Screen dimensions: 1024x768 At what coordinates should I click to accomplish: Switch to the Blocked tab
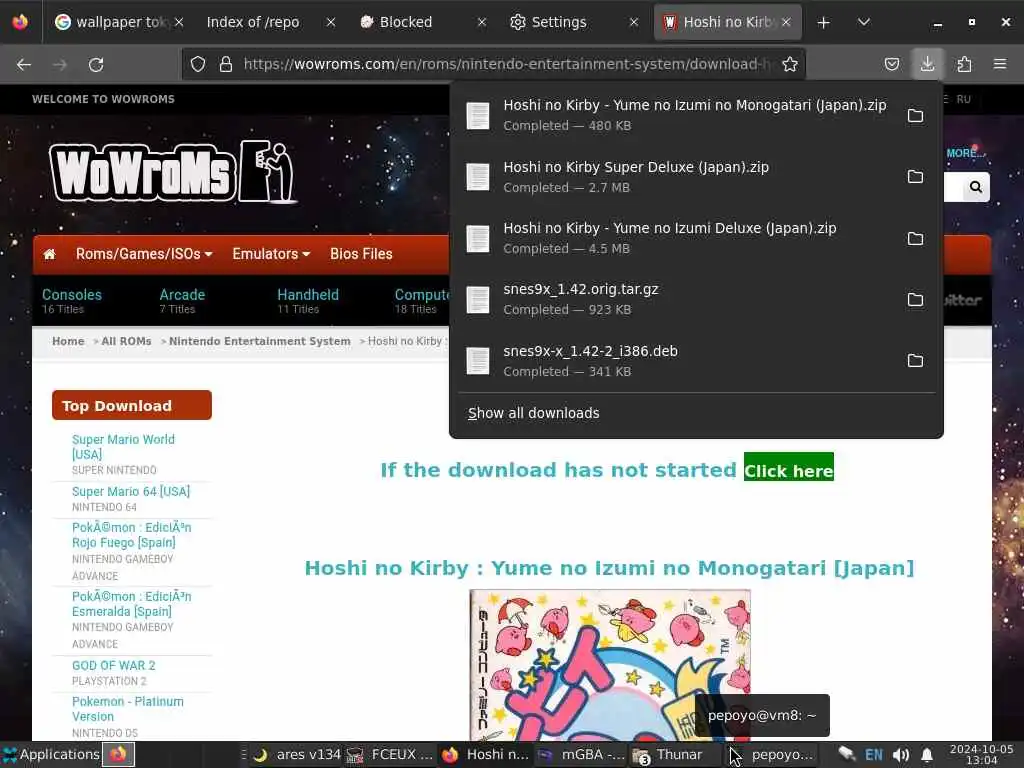coord(406,22)
